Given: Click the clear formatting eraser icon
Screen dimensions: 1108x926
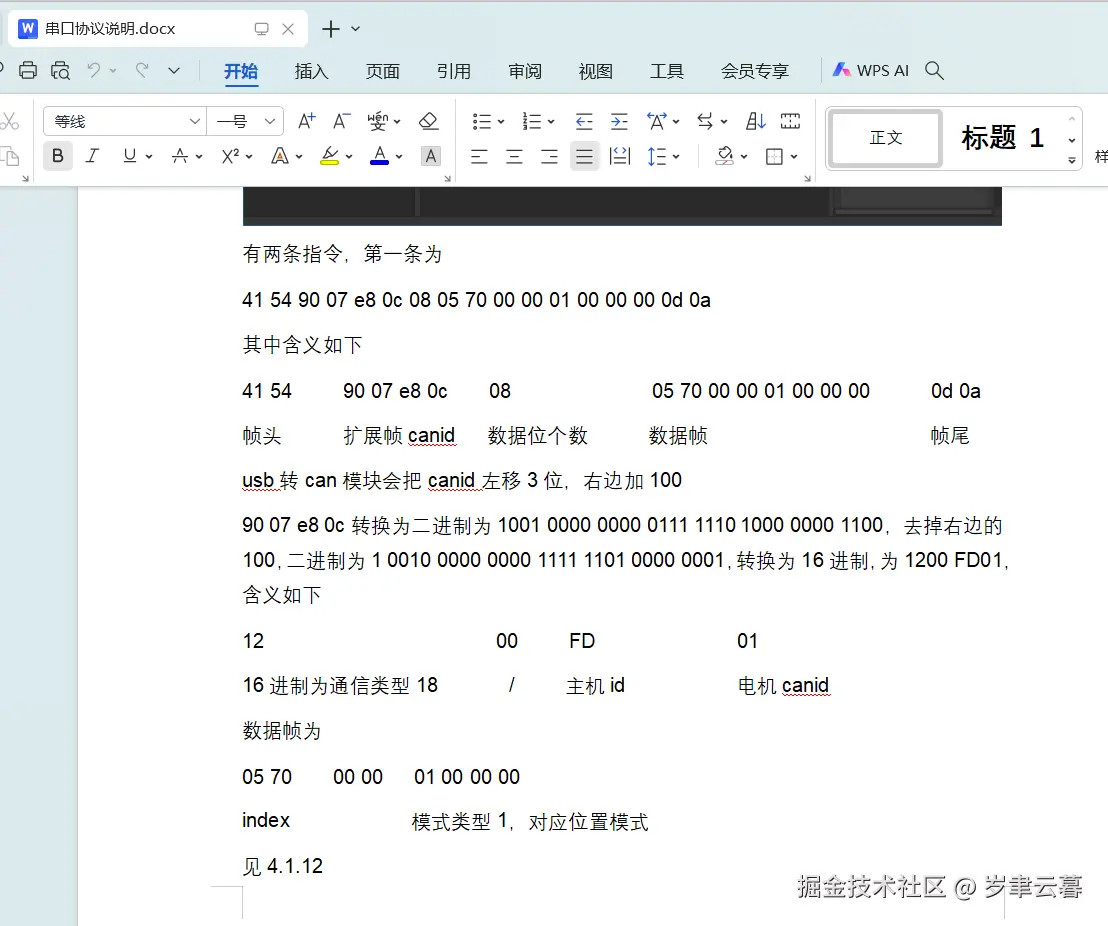Looking at the screenshot, I should [429, 121].
